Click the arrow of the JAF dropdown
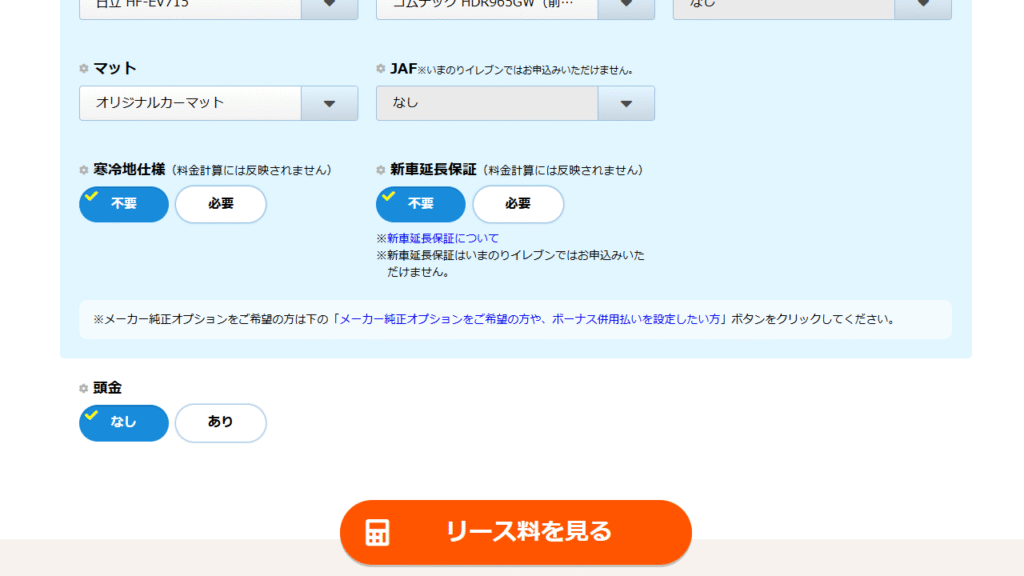The height and width of the screenshot is (576, 1024). [626, 103]
